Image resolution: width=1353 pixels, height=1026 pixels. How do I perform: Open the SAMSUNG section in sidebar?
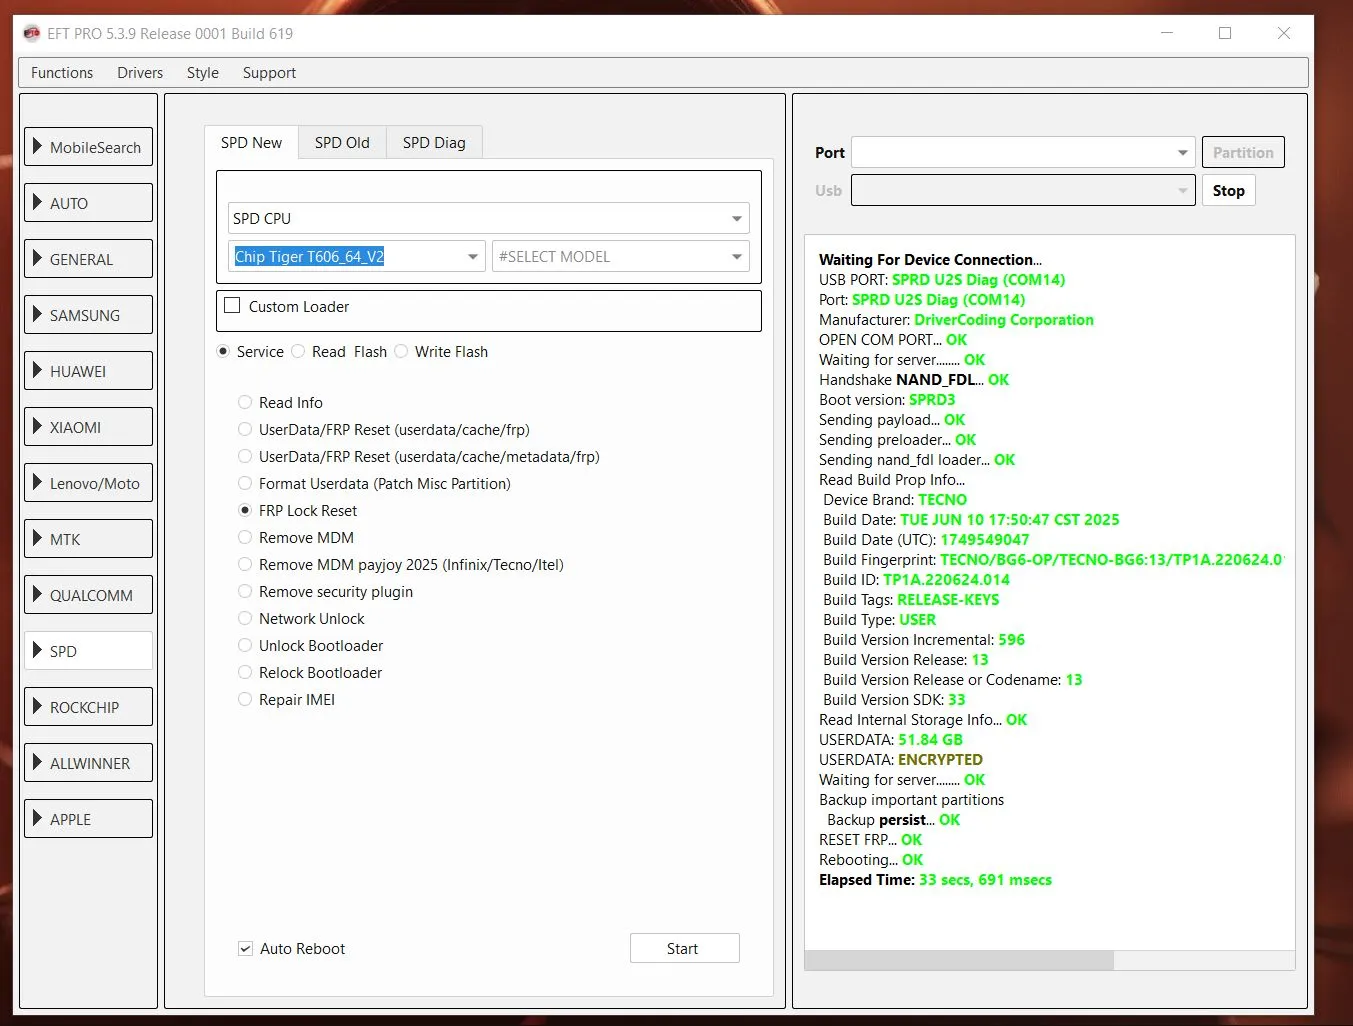(88, 315)
